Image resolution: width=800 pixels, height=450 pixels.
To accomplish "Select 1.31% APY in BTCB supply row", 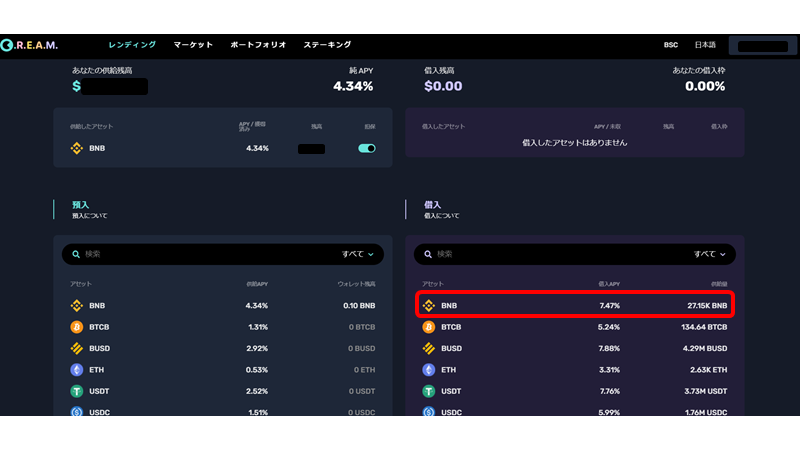I will point(258,327).
